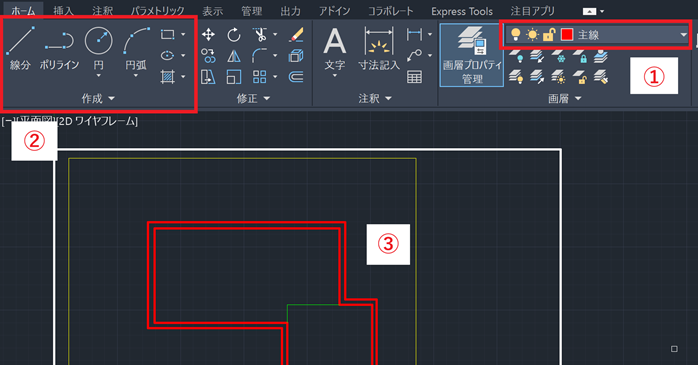Expand the 作成 panel dropdown
Screen dimensions: 698x365
point(111,98)
